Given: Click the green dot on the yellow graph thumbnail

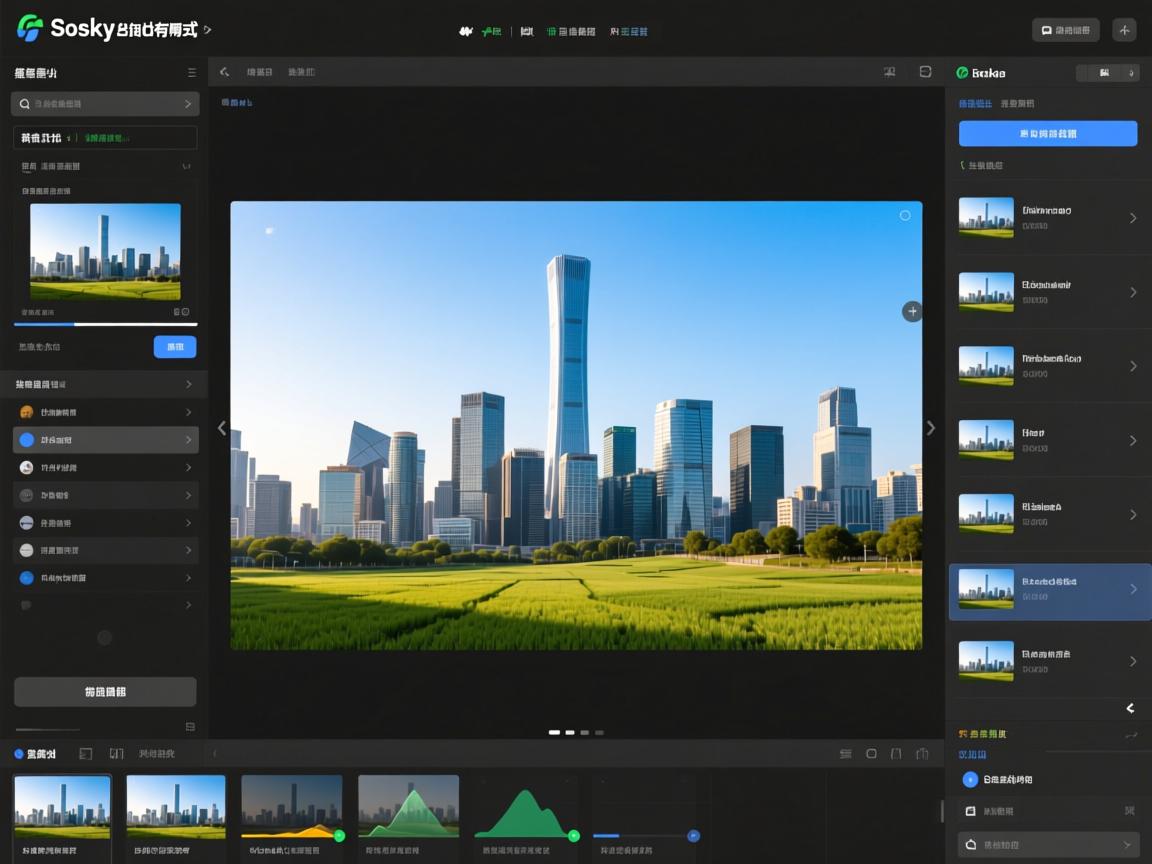Looking at the screenshot, I should [x=339, y=835].
